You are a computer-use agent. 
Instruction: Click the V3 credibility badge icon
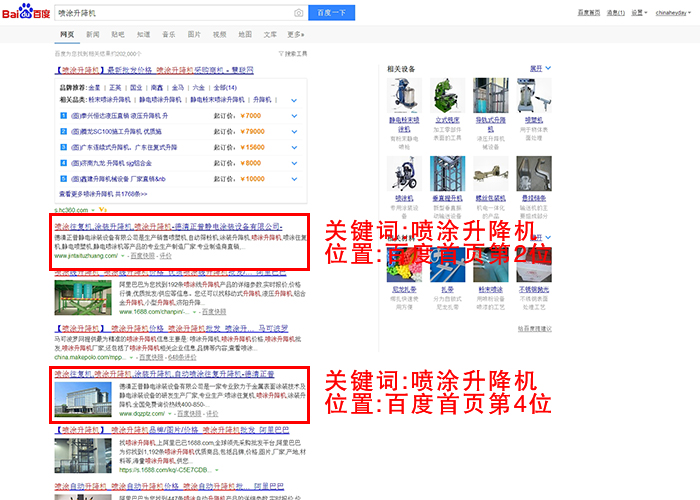point(103,209)
